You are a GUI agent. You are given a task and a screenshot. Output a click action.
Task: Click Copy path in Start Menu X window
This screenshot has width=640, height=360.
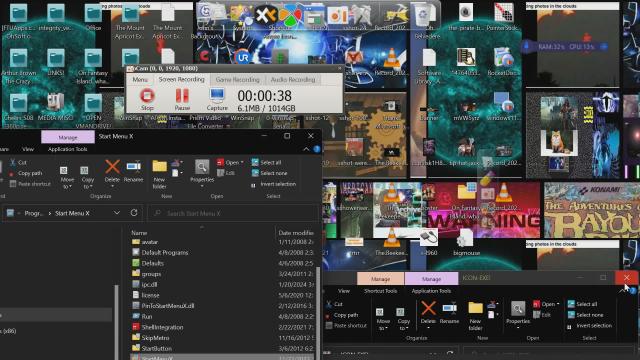click(x=26, y=173)
